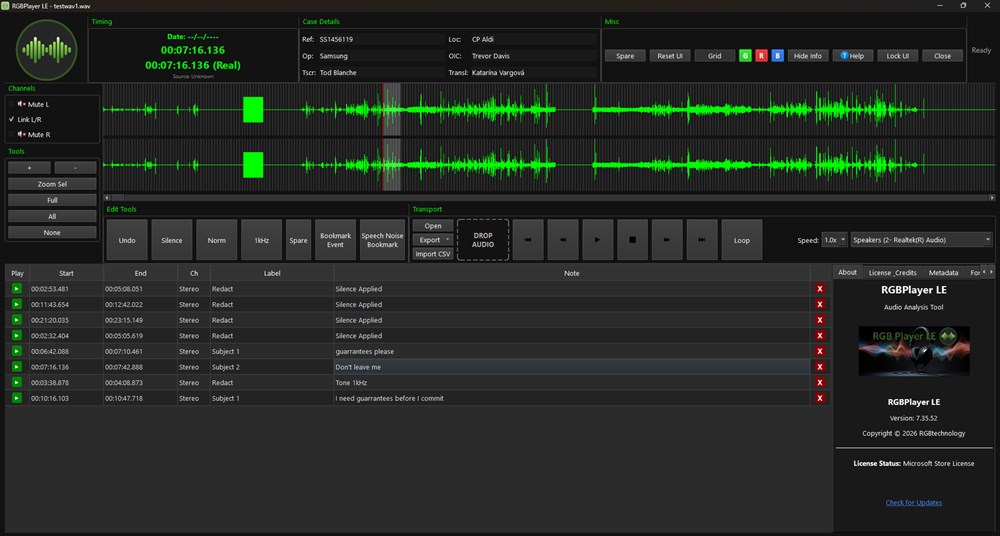The width and height of the screenshot is (1000, 536).
Task: Delete the row starting 00:02:53.481
Action: [820, 288]
